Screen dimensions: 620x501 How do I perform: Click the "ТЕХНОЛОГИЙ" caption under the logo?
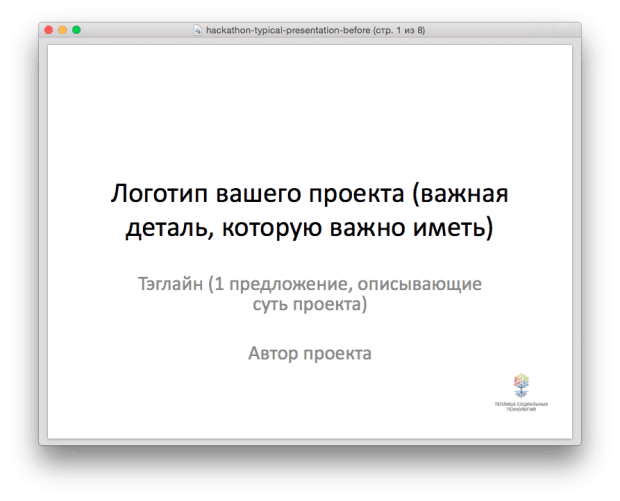click(521, 410)
